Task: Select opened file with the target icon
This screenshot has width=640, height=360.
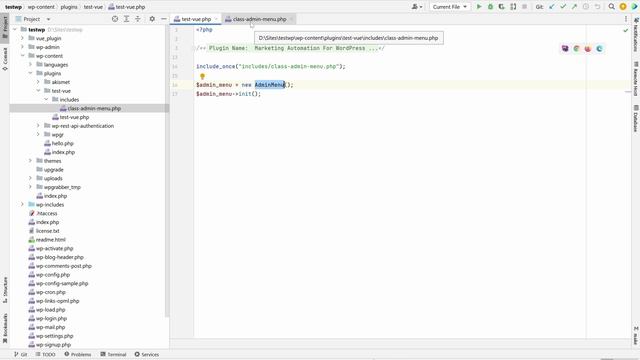Action: click(x=115, y=19)
